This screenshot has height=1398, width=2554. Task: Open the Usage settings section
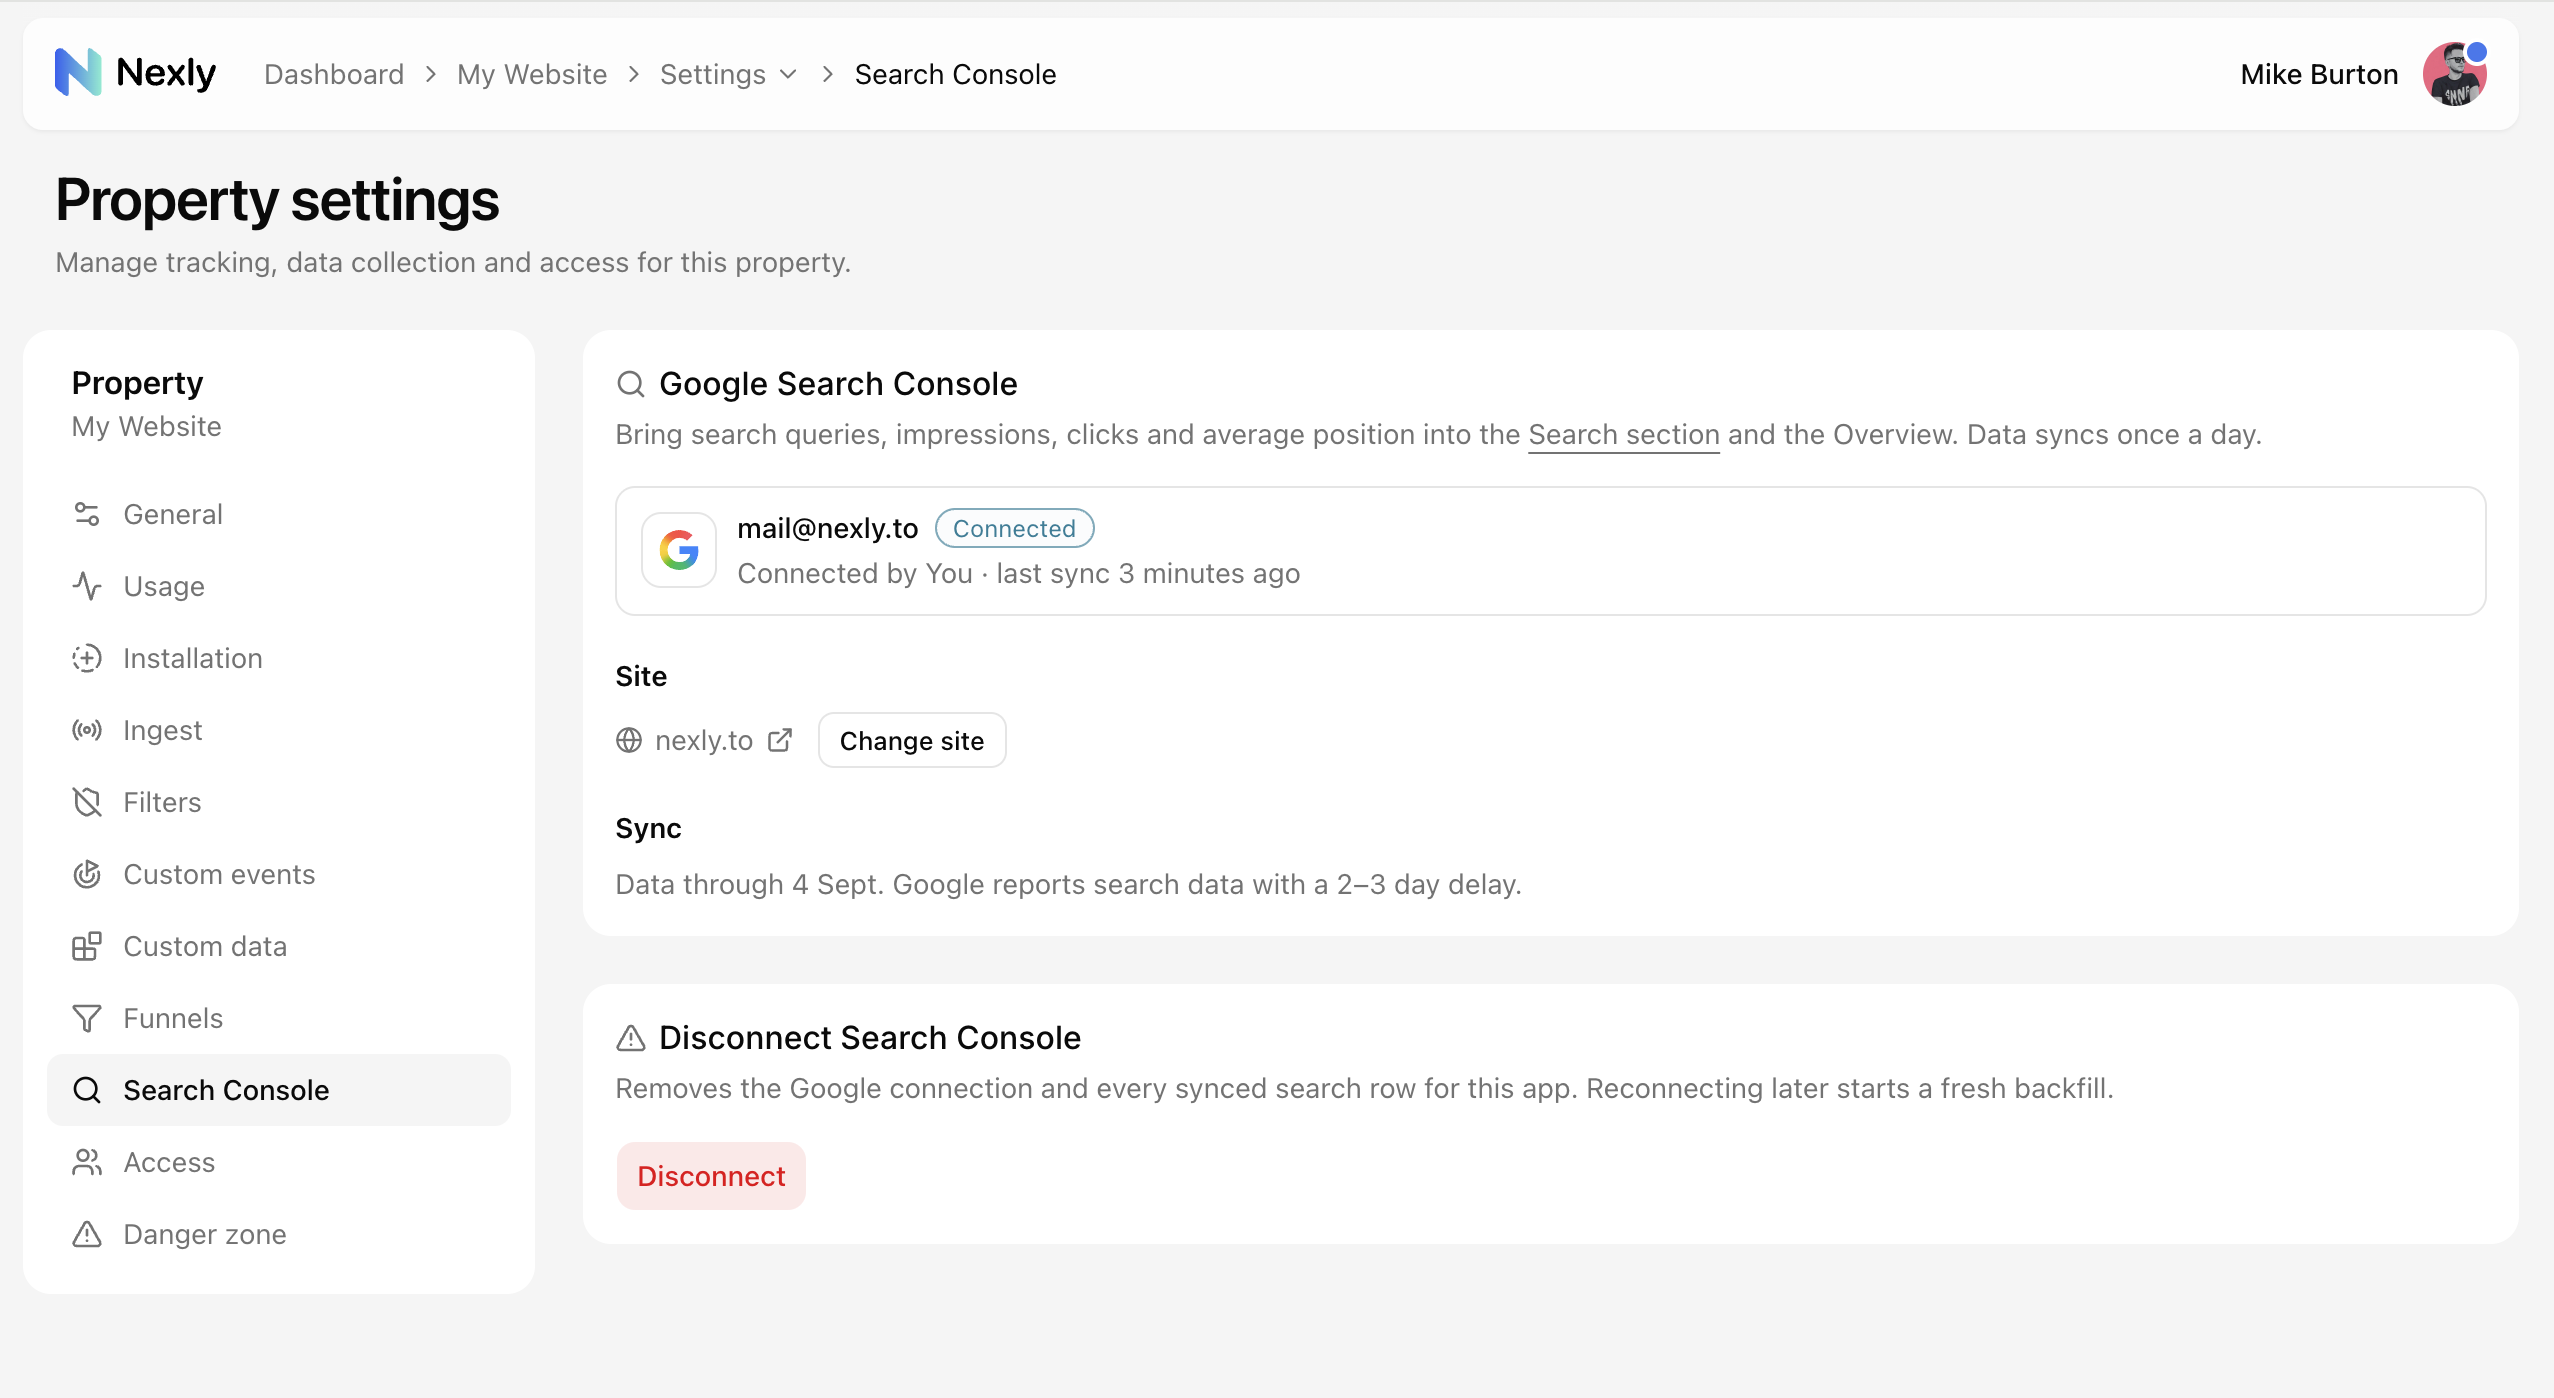point(279,586)
